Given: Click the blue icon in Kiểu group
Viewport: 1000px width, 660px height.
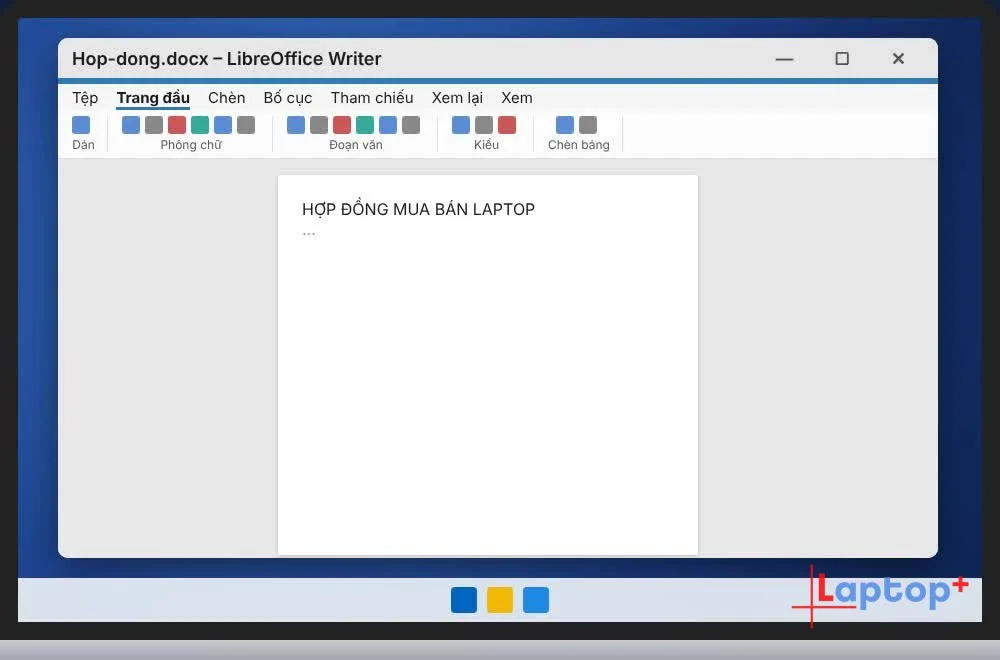Looking at the screenshot, I should click(x=460, y=125).
